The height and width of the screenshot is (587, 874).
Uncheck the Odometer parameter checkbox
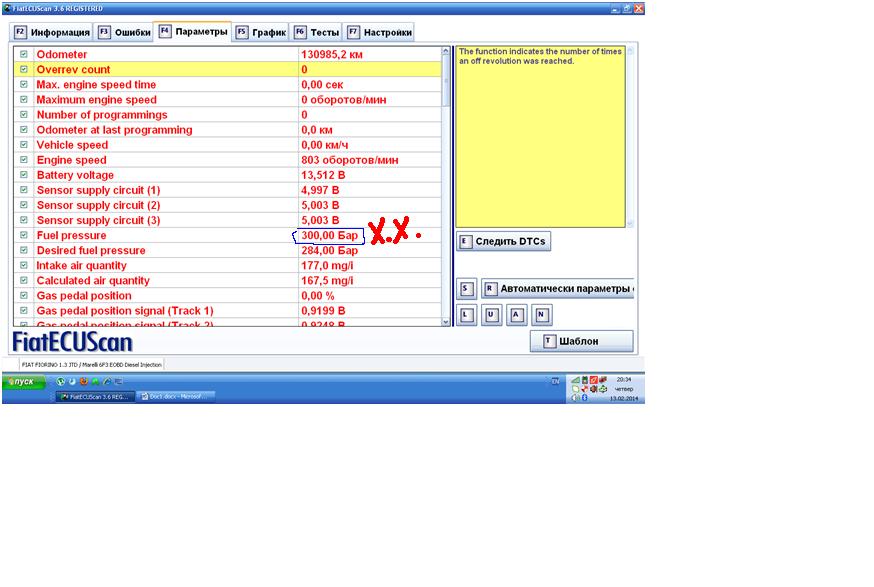tap(23, 54)
